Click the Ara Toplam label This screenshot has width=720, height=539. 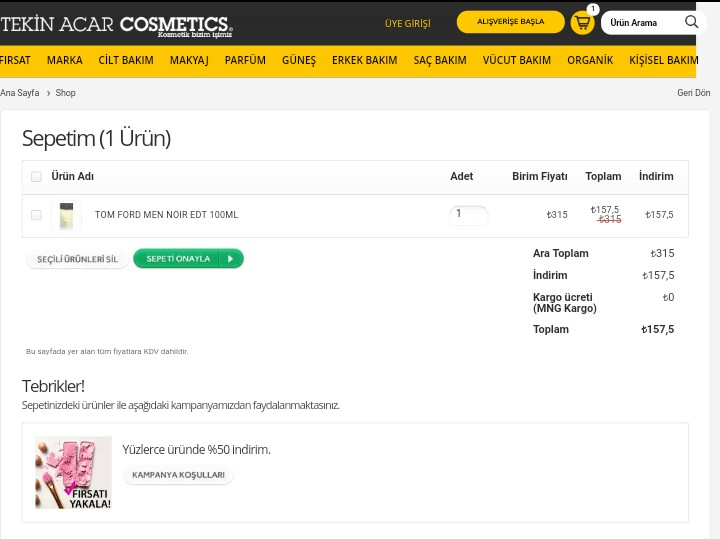click(x=560, y=253)
